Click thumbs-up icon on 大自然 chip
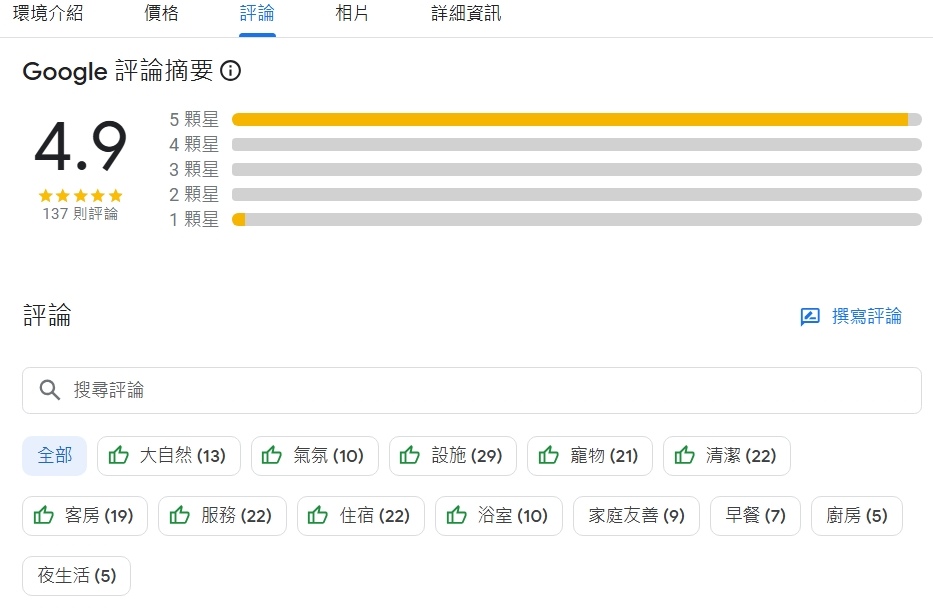Screen dimensions: 933x609 tap(119, 456)
